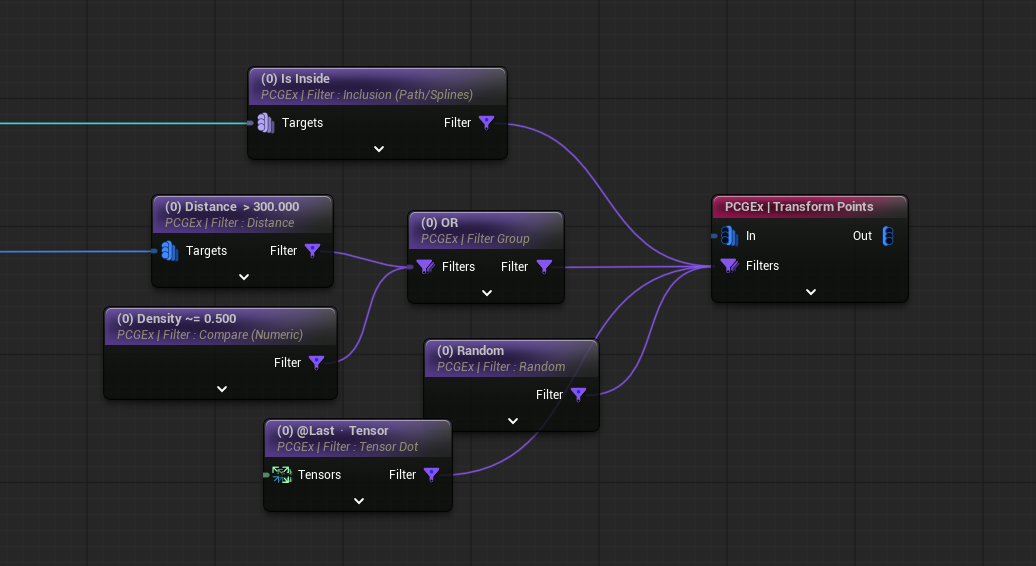The image size is (1036, 566).
Task: Click Filter output pin on Tensor node
Action: (x=431, y=475)
